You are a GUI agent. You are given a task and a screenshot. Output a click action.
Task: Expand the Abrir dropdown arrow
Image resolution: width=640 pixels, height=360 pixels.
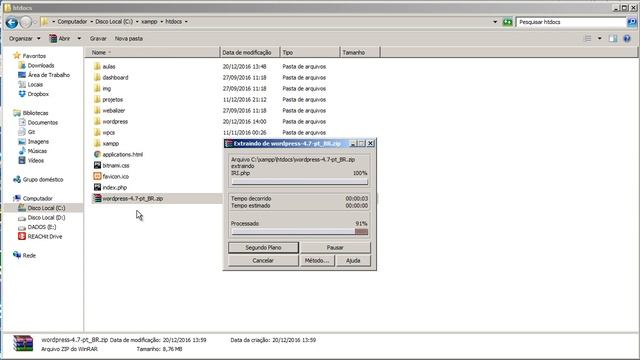point(79,38)
